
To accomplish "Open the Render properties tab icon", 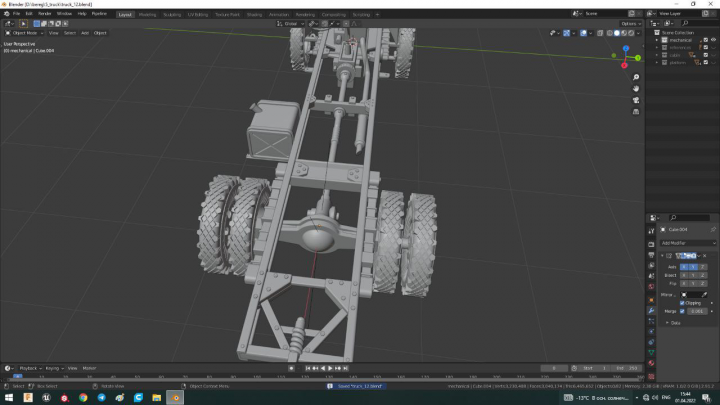I will 651,244.
